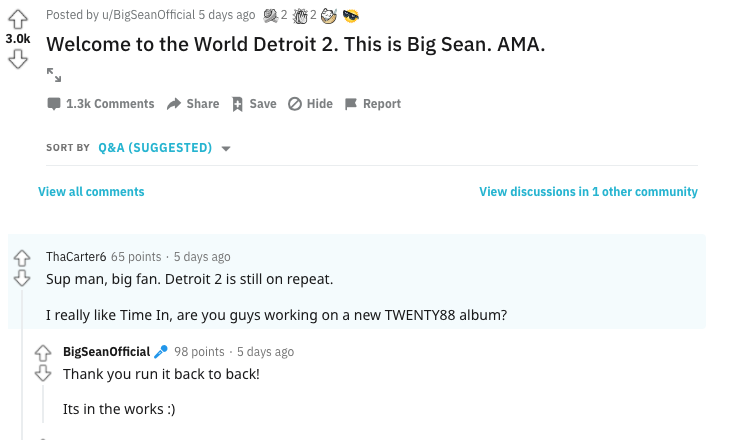The width and height of the screenshot is (730, 440).
Task: Downvote ThaCarter6's comment
Action: tap(22, 278)
